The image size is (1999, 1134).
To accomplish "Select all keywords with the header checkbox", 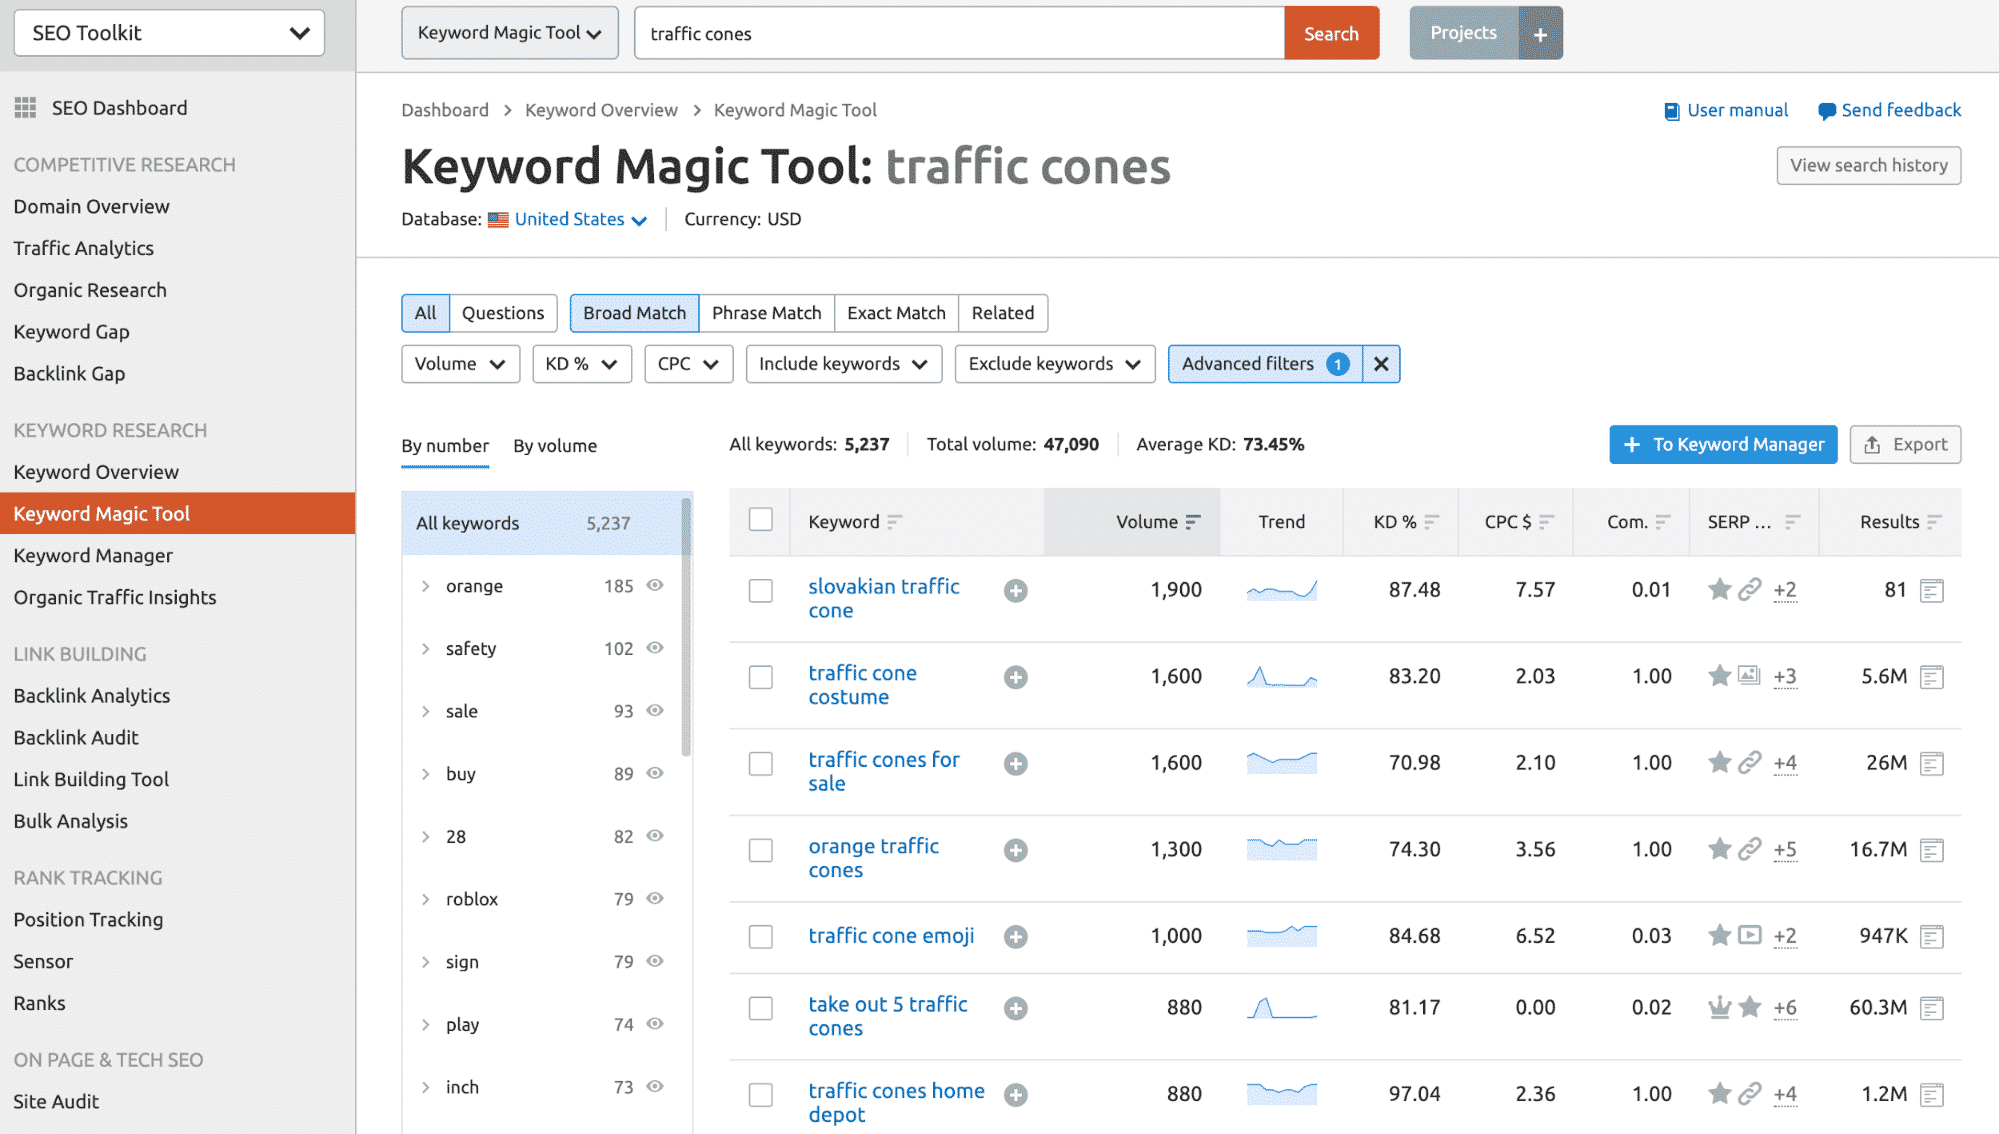I will 761,520.
